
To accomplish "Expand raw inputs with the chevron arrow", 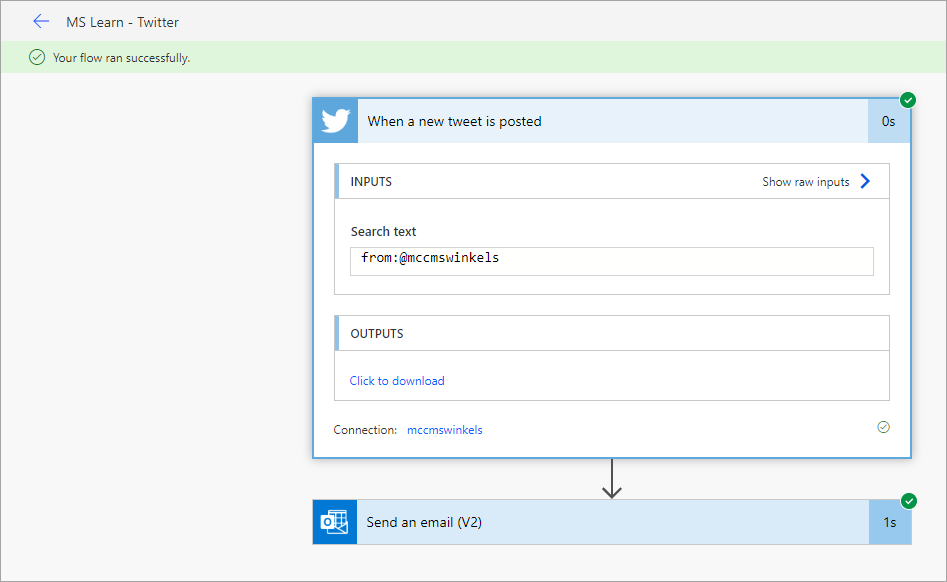I will coord(865,181).
